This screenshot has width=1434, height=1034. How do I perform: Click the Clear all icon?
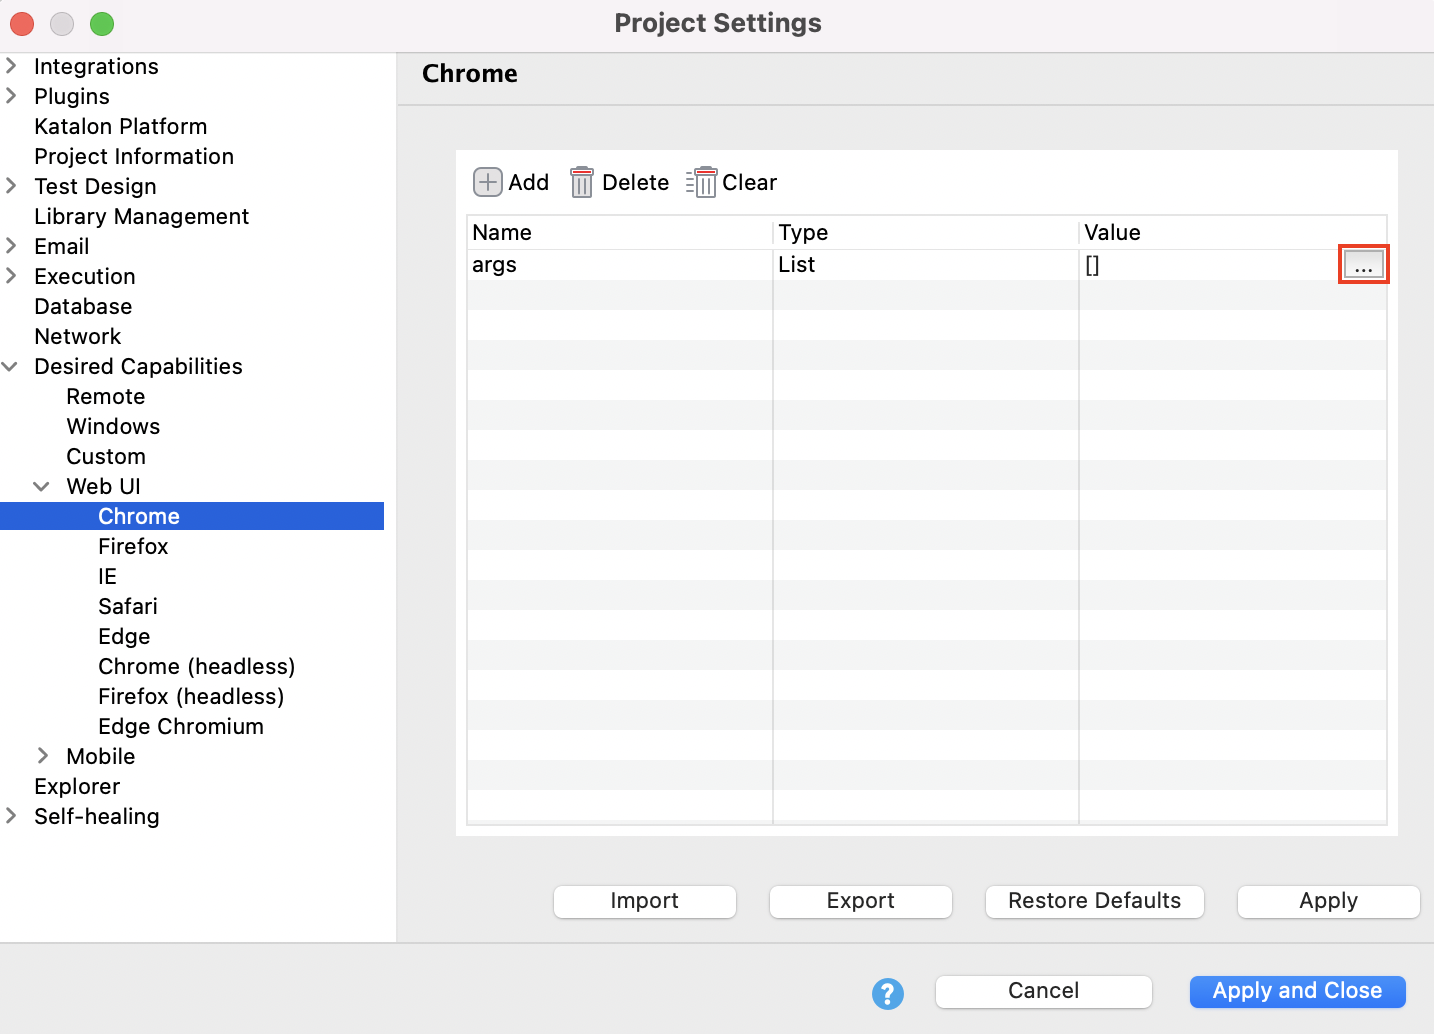[702, 182]
